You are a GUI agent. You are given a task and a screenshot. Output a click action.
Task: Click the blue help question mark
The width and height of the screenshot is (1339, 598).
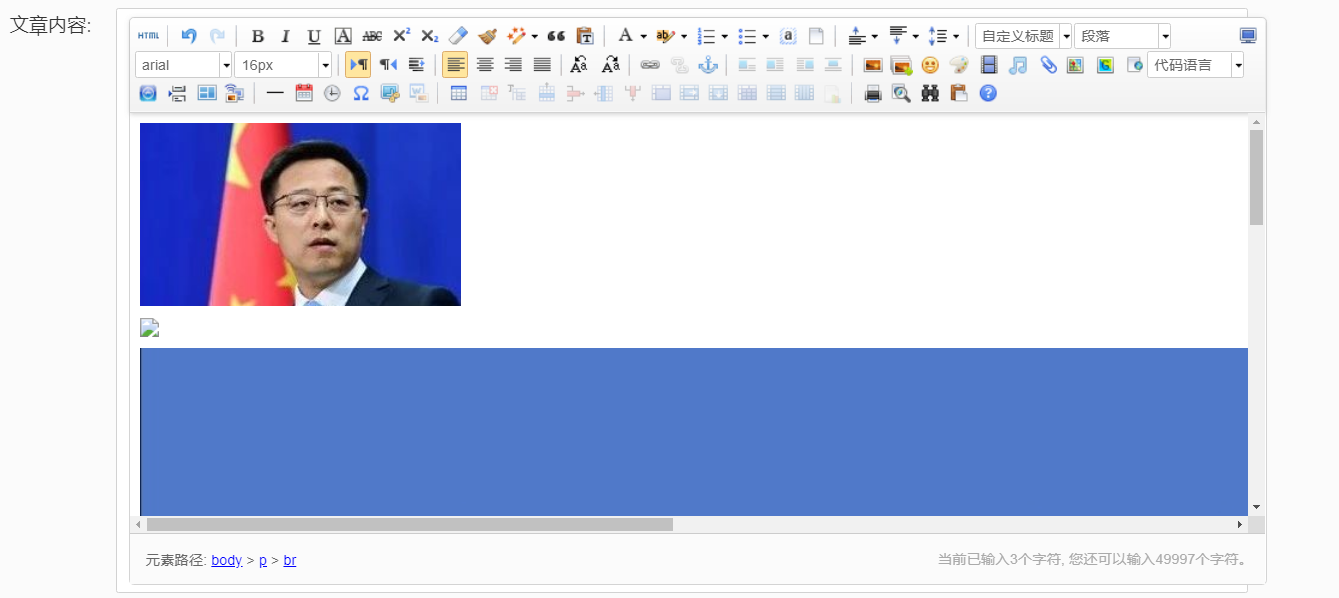coord(988,93)
